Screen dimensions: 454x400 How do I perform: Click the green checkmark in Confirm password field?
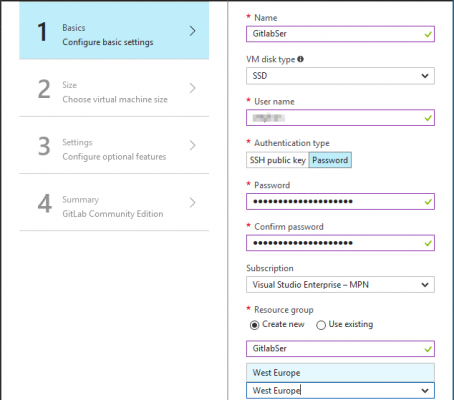pos(428,243)
